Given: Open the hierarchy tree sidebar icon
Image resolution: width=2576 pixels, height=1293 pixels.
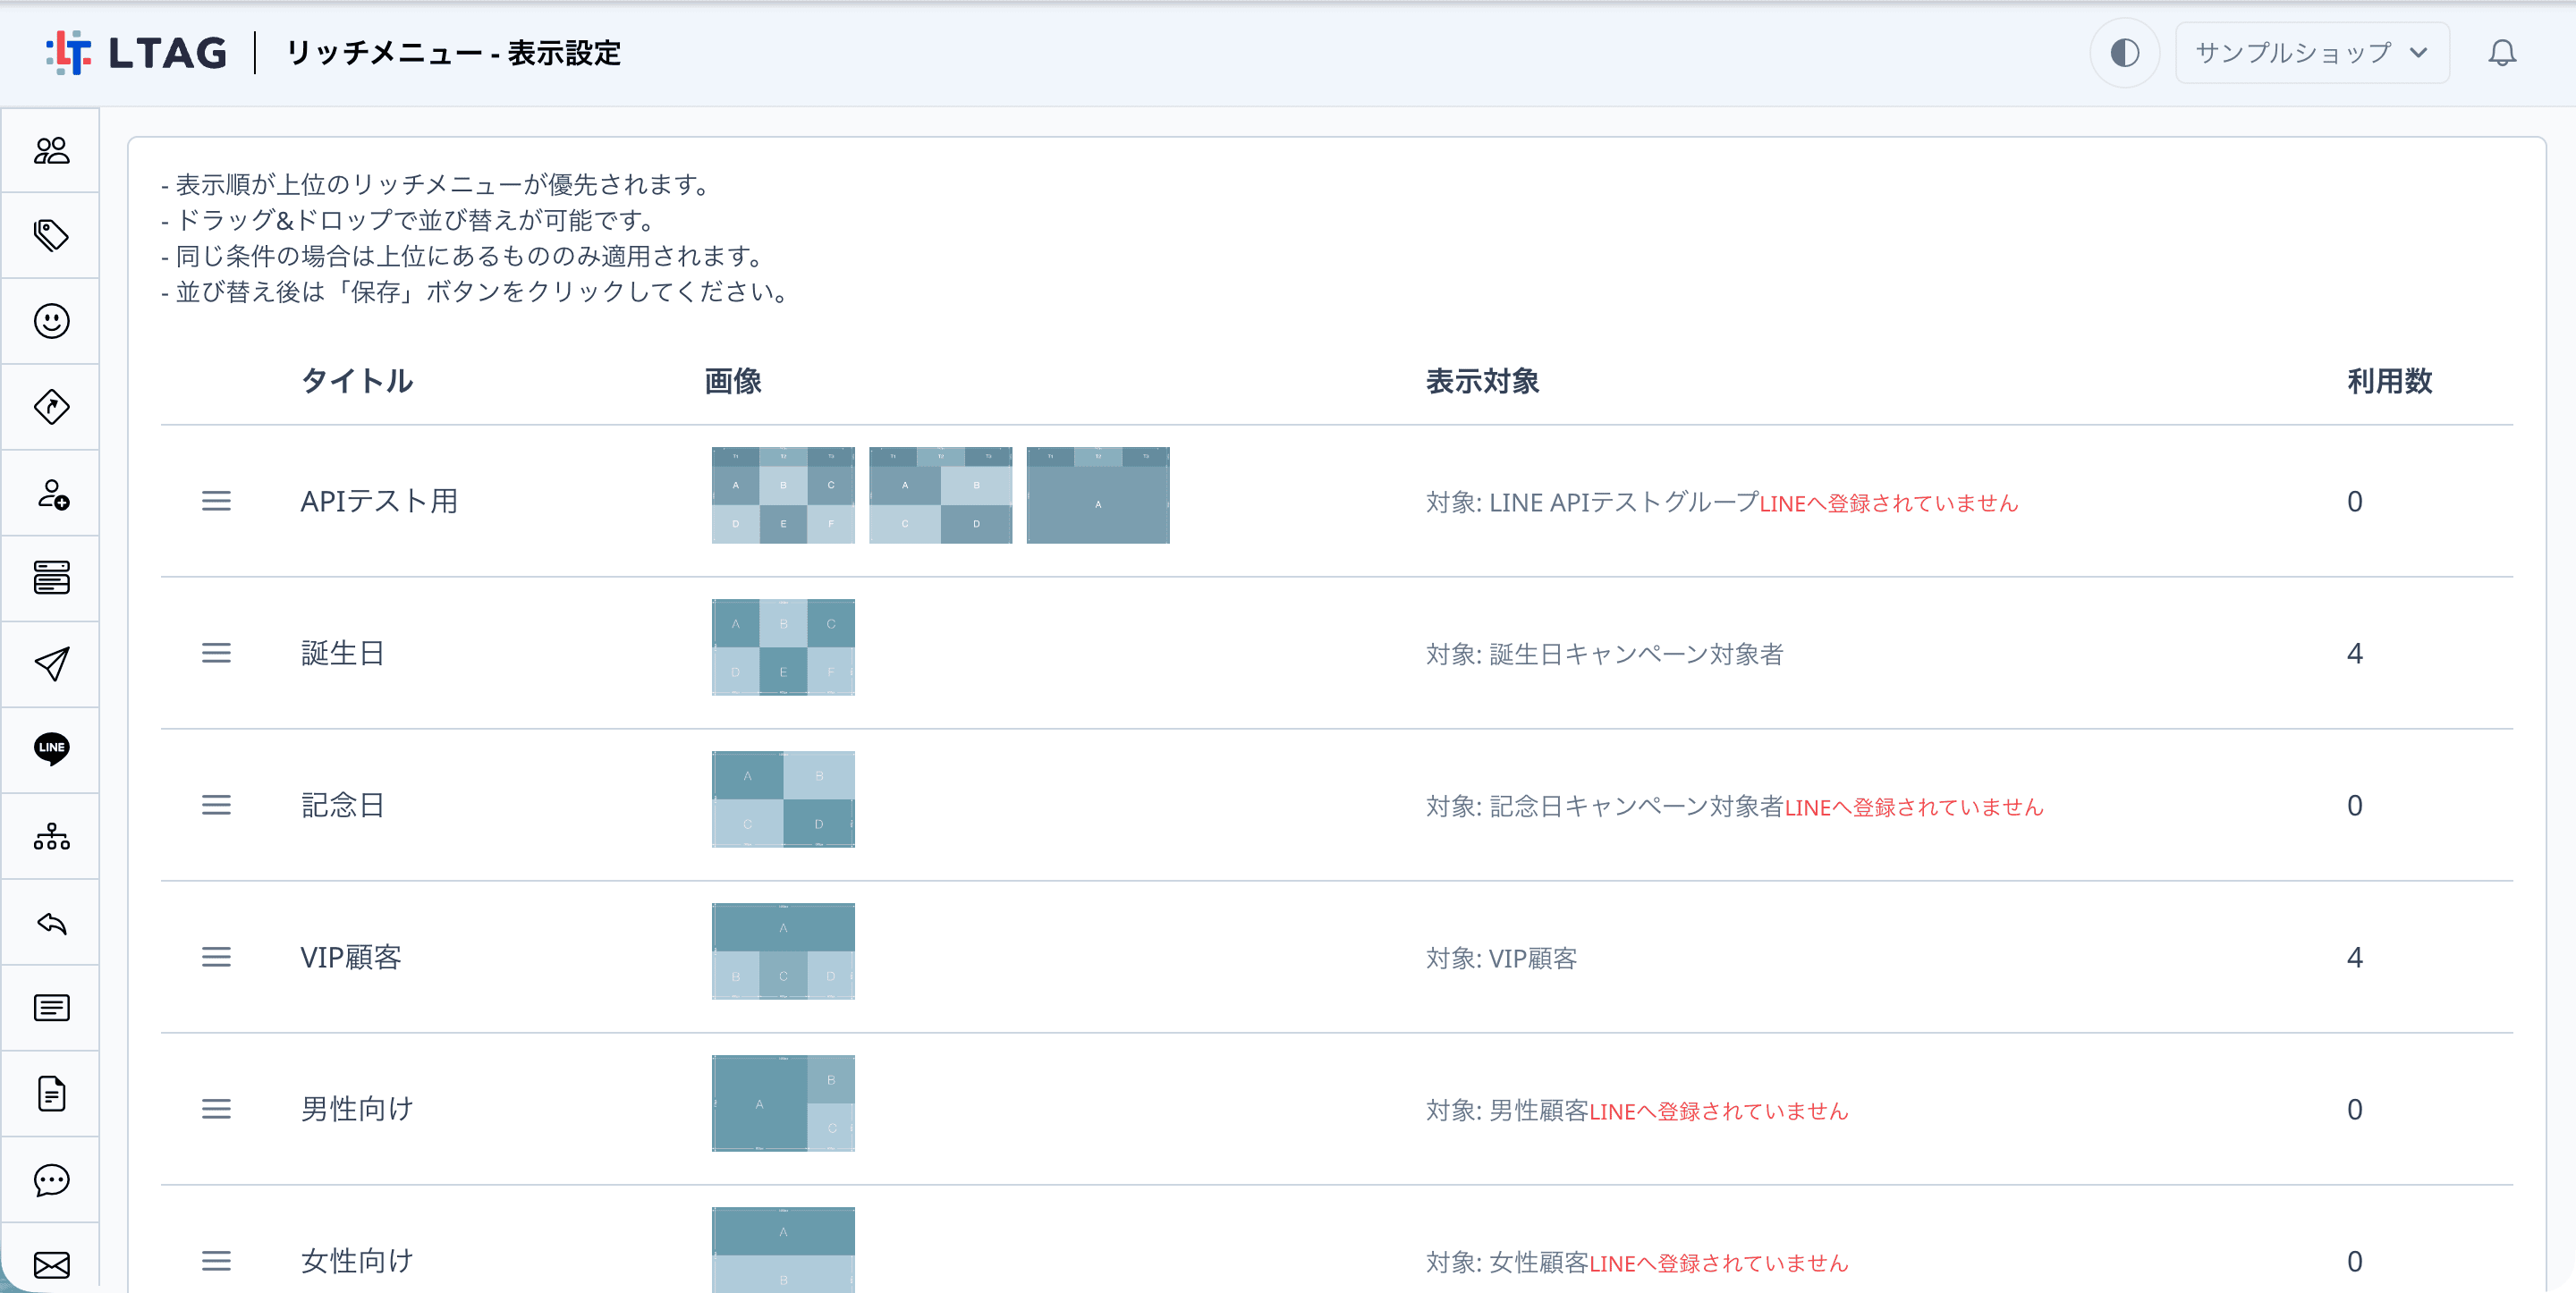Looking at the screenshot, I should coord(51,836).
